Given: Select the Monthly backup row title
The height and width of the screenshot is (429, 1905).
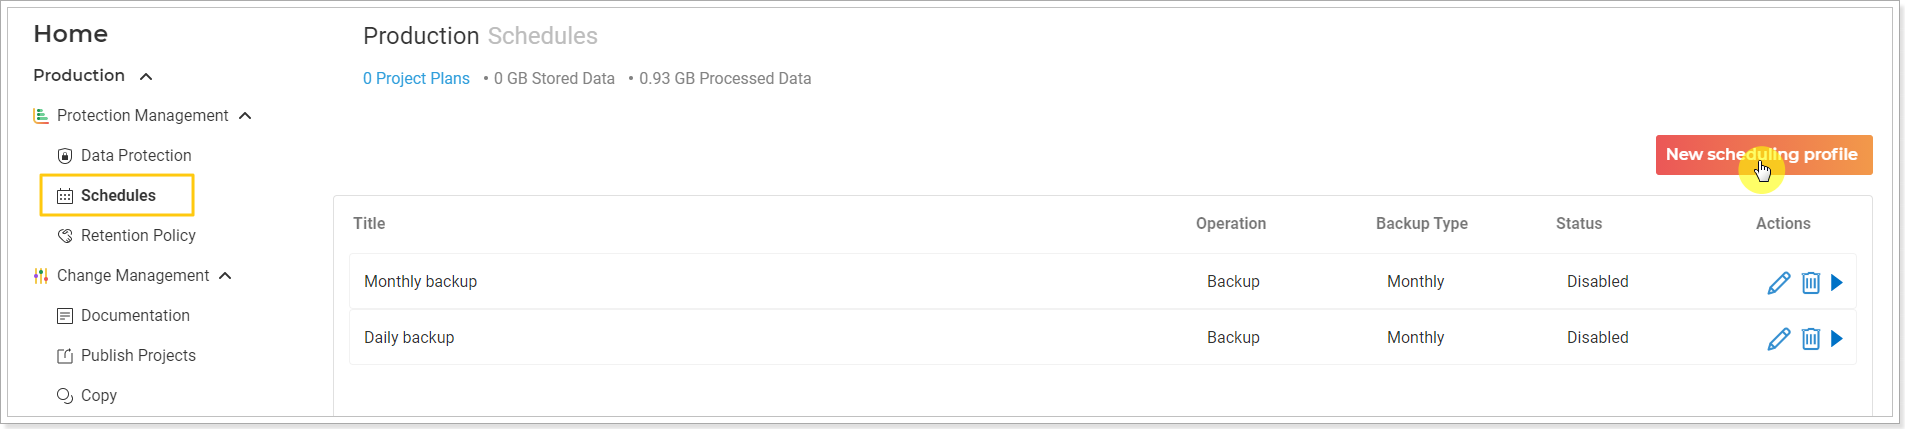Looking at the screenshot, I should [x=420, y=282].
